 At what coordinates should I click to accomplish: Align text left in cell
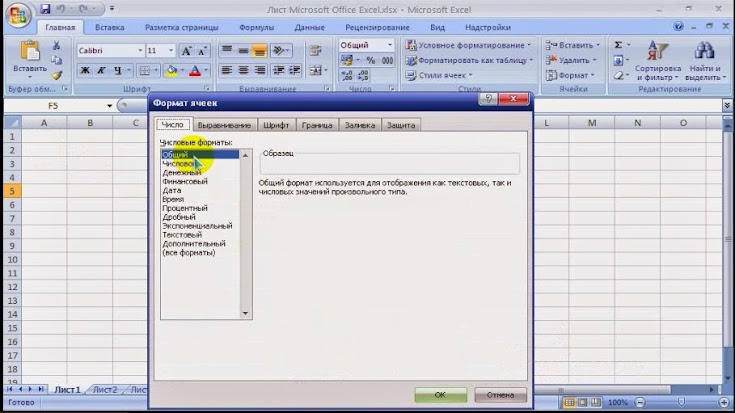point(227,70)
